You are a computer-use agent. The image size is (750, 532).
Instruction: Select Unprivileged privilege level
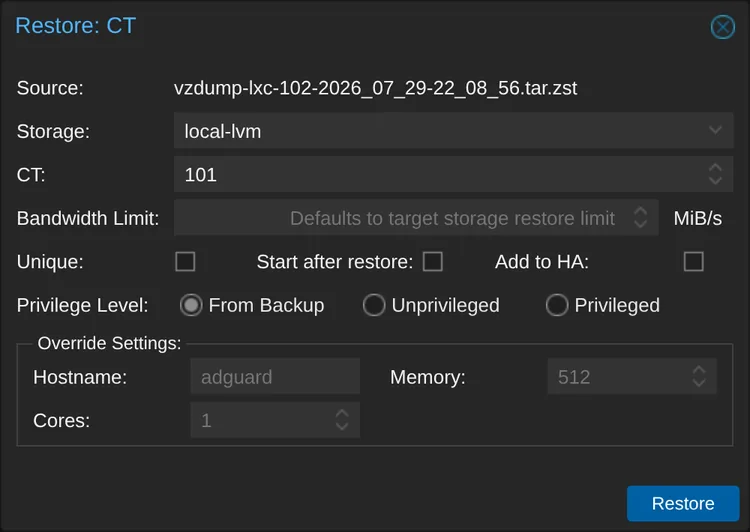pyautogui.click(x=374, y=305)
